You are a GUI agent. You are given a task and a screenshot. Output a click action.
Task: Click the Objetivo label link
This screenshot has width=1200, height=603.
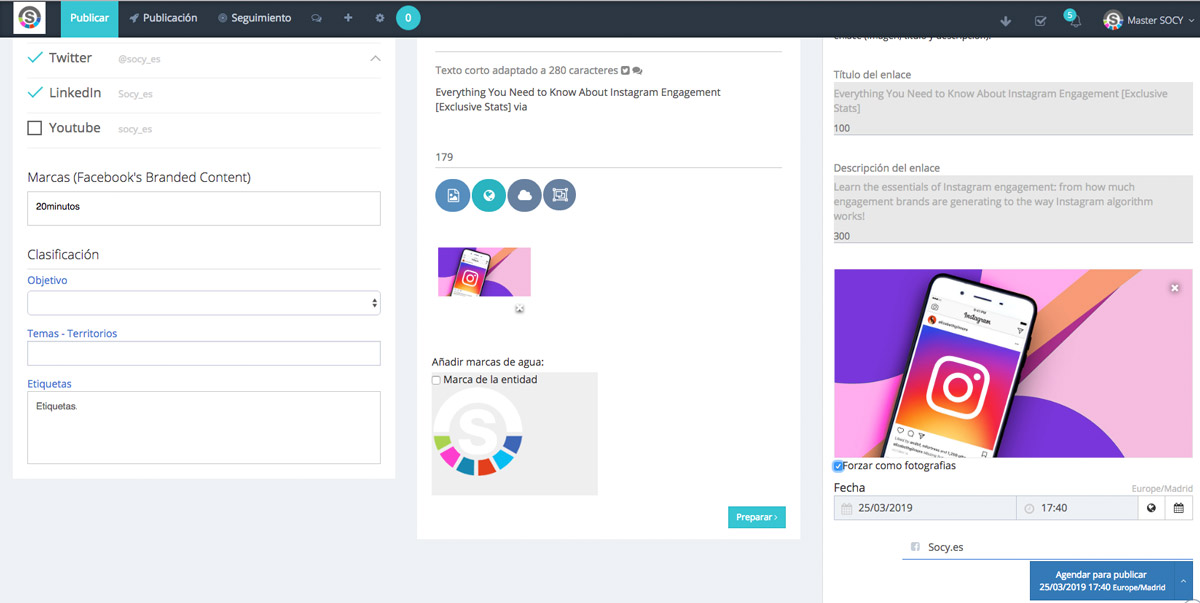(x=47, y=281)
